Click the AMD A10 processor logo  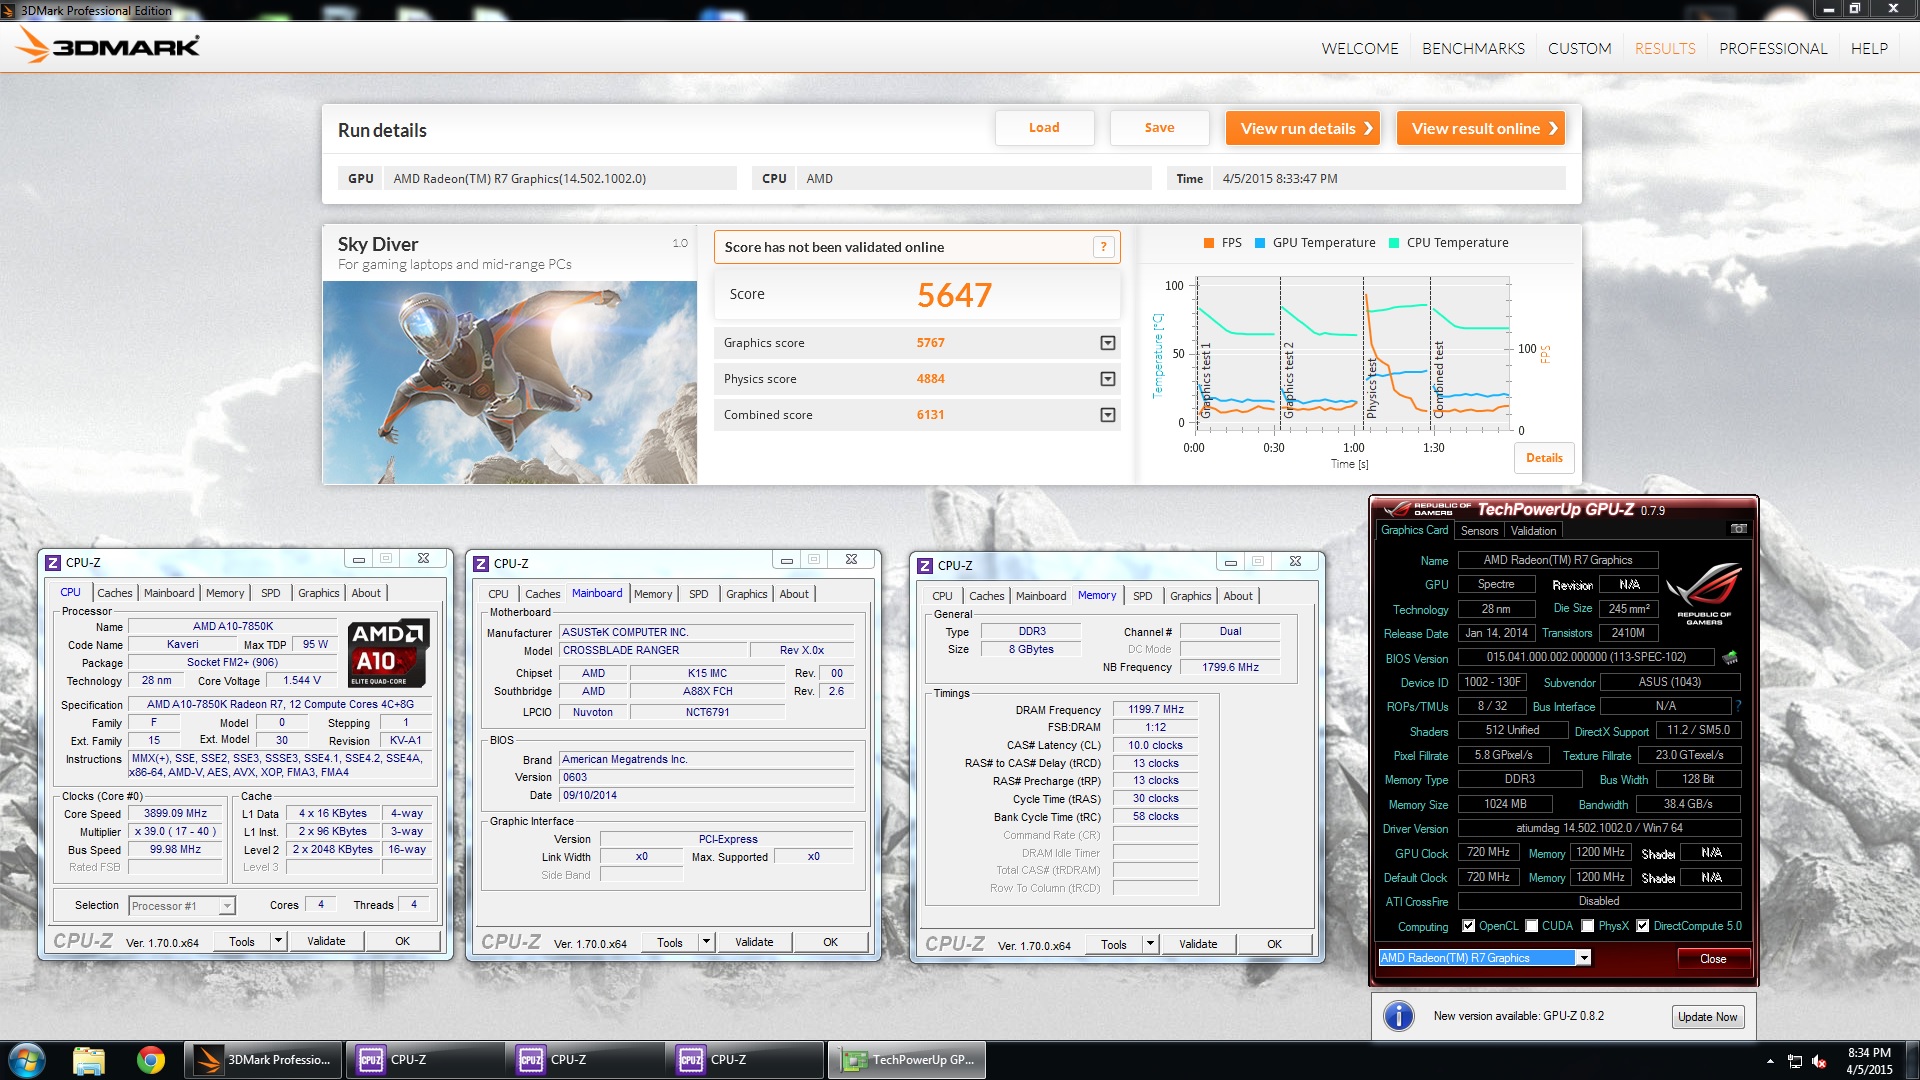[389, 653]
